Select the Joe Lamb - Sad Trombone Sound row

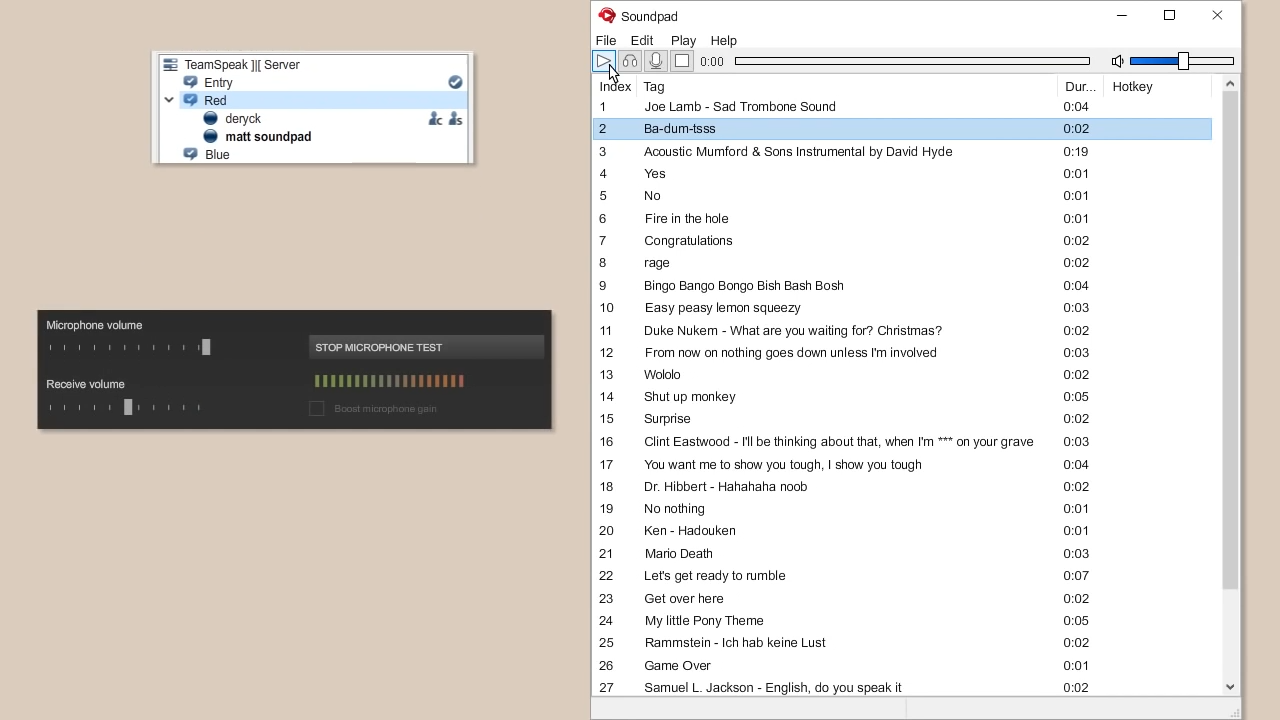pyautogui.click(x=902, y=107)
